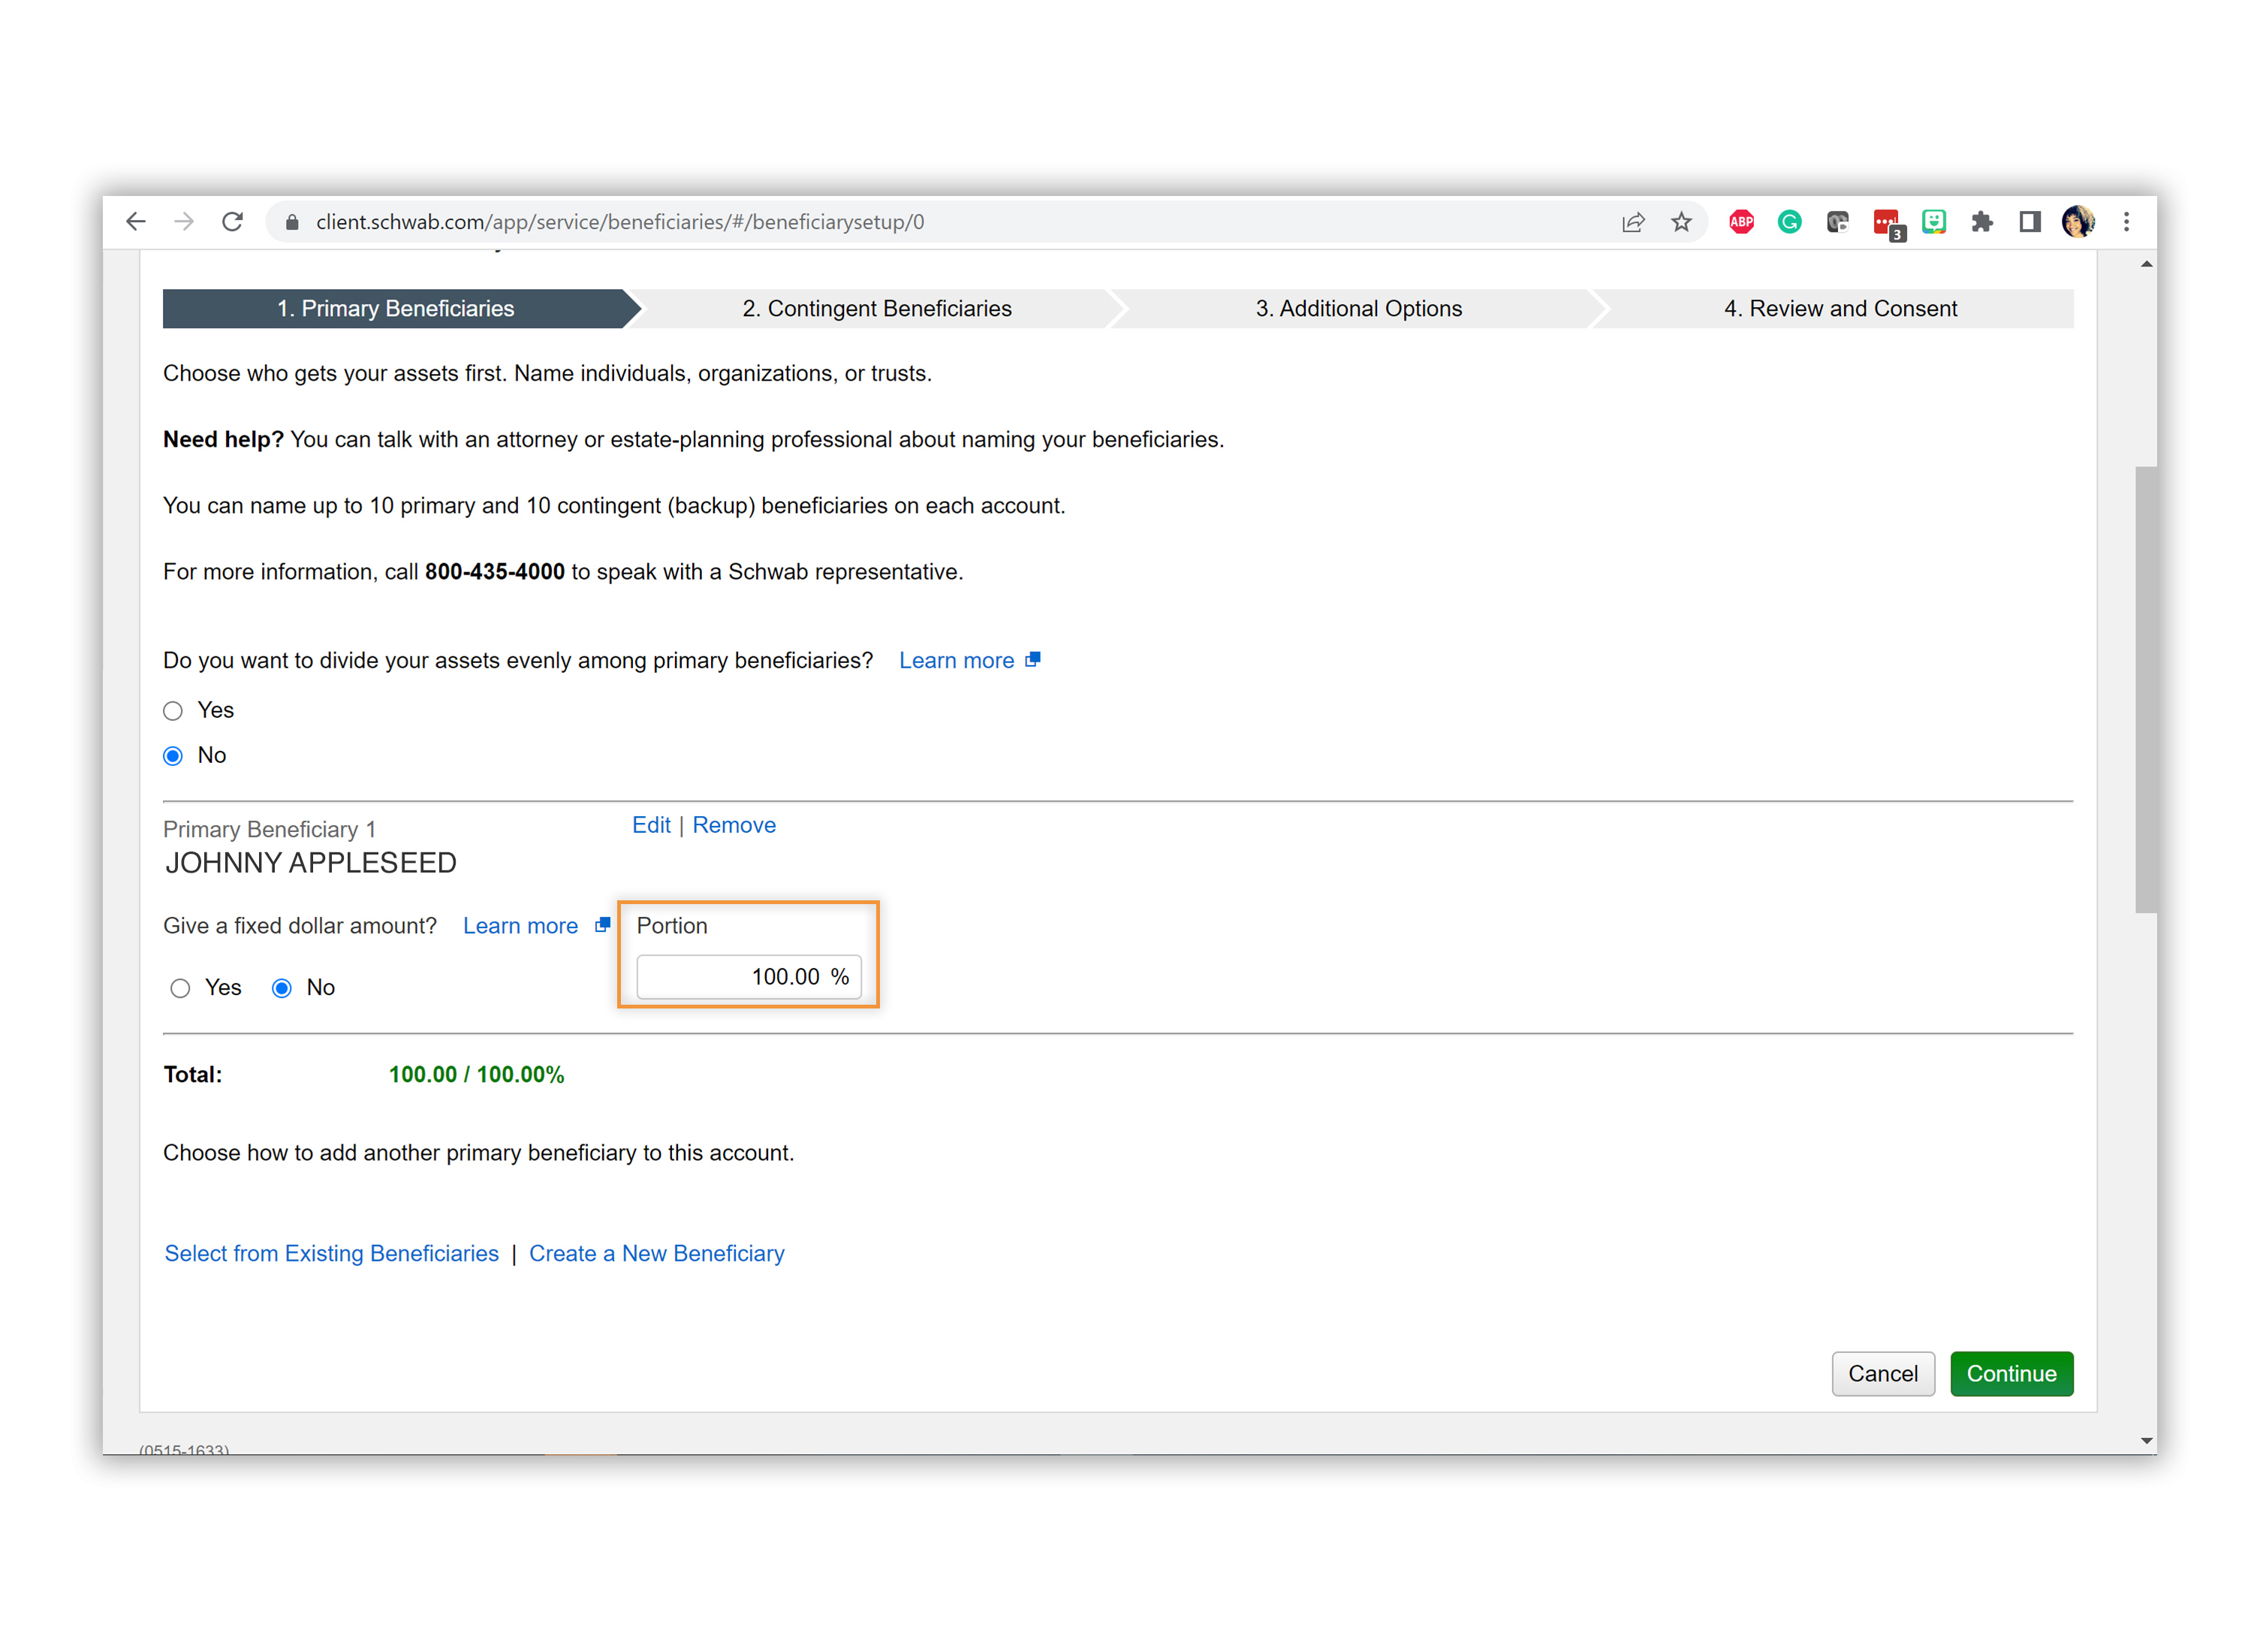Click Create a New Beneficiary link
This screenshot has width=2260, height=1652.
click(656, 1254)
